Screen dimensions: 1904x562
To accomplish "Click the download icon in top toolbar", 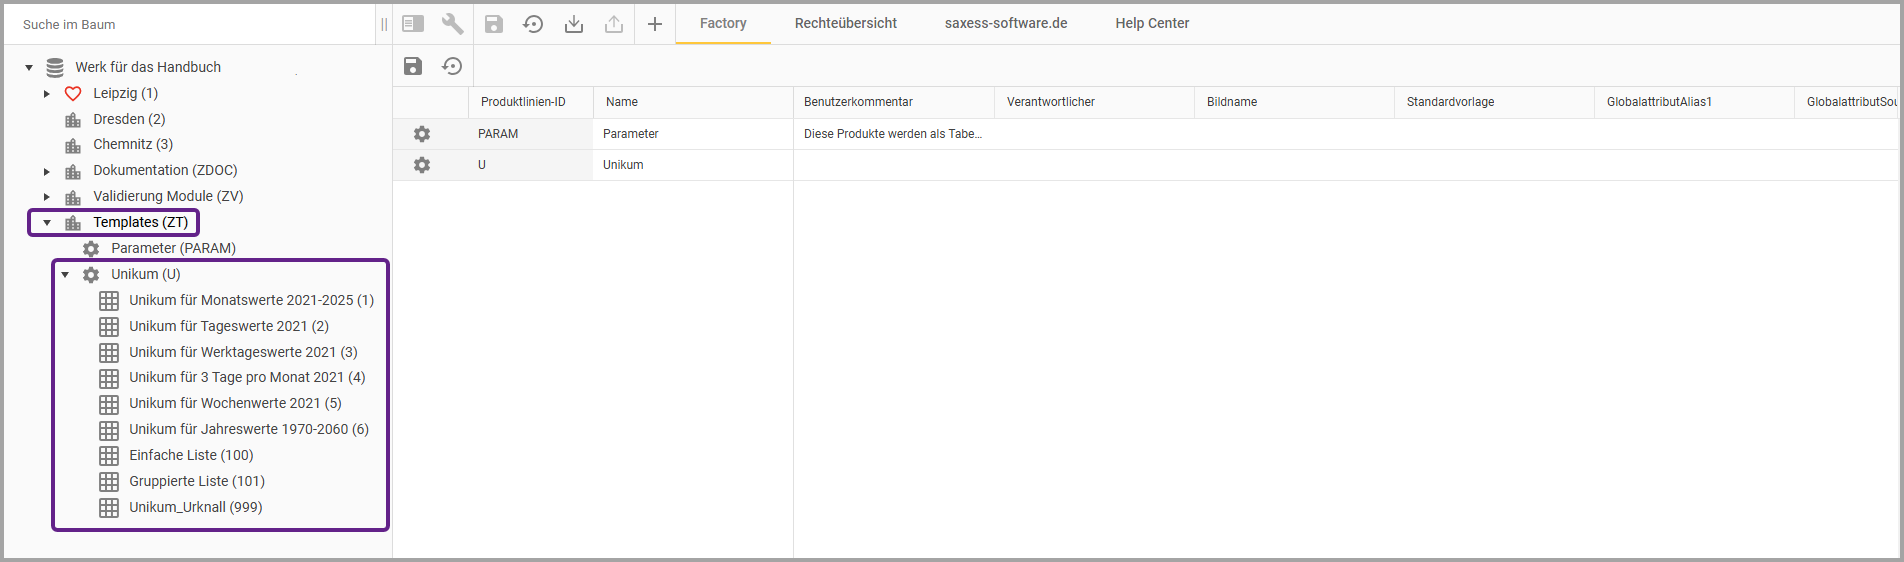I will pos(574,24).
